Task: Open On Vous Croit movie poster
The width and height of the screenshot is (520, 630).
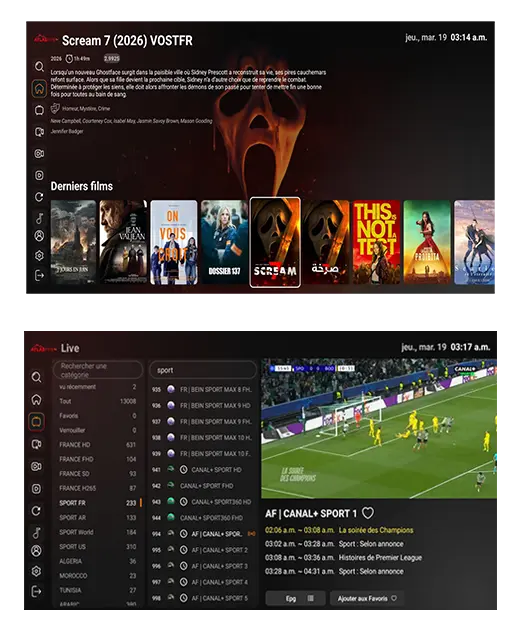Action: [x=174, y=242]
